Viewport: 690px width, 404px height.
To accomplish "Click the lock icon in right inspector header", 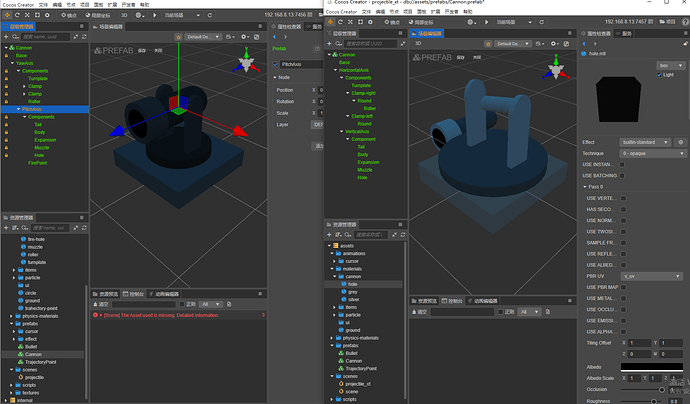I will coord(686,44).
